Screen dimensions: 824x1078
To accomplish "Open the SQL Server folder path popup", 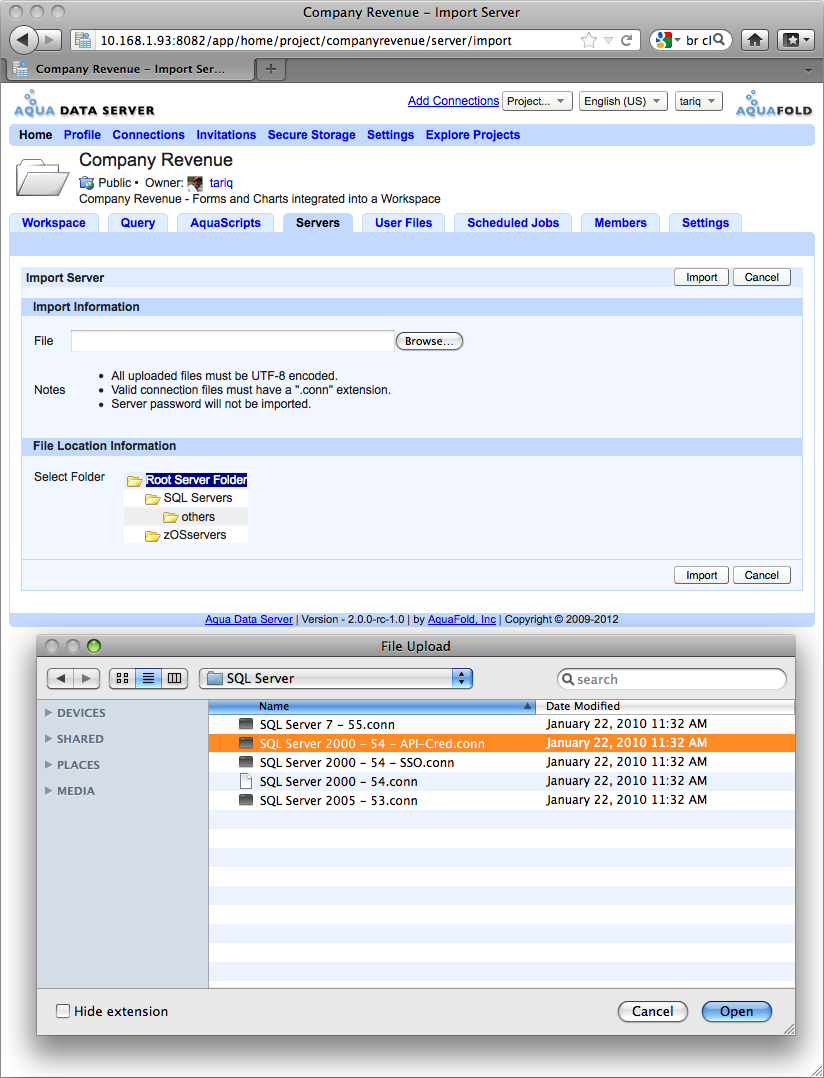I will (335, 679).
